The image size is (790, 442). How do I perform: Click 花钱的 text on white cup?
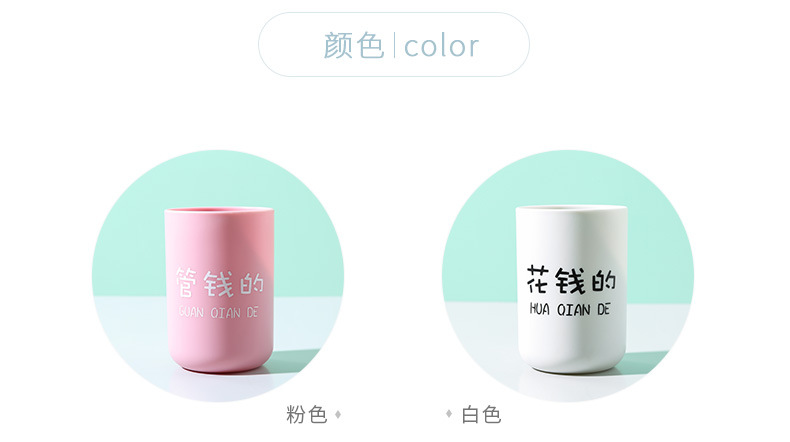571,280
